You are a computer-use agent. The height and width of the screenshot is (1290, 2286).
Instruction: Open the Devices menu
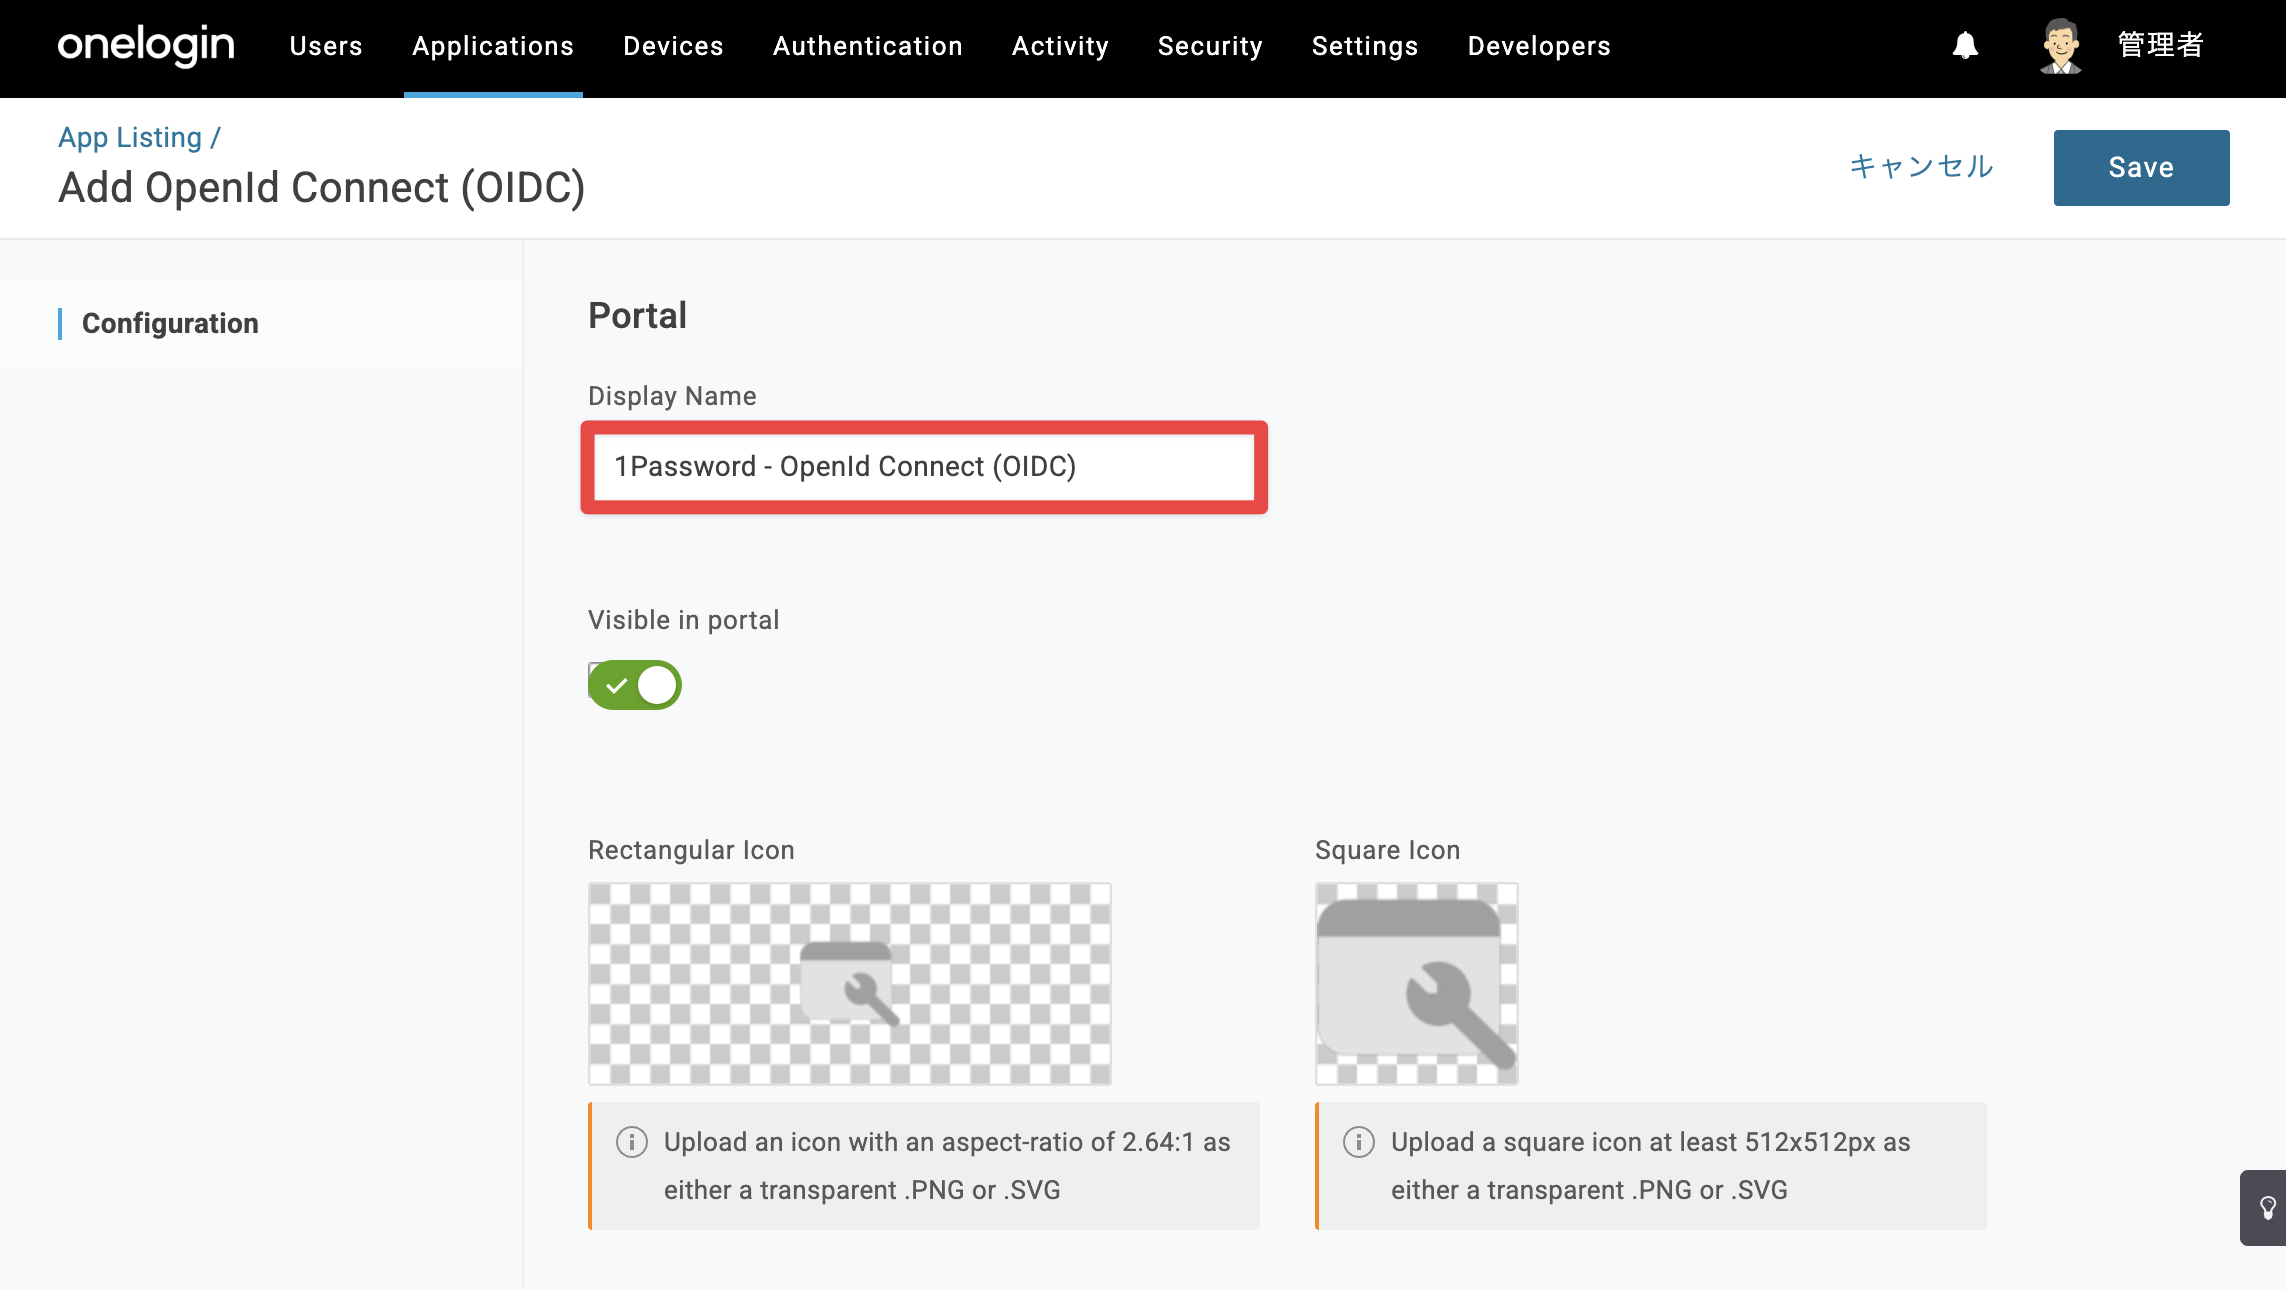(x=673, y=46)
